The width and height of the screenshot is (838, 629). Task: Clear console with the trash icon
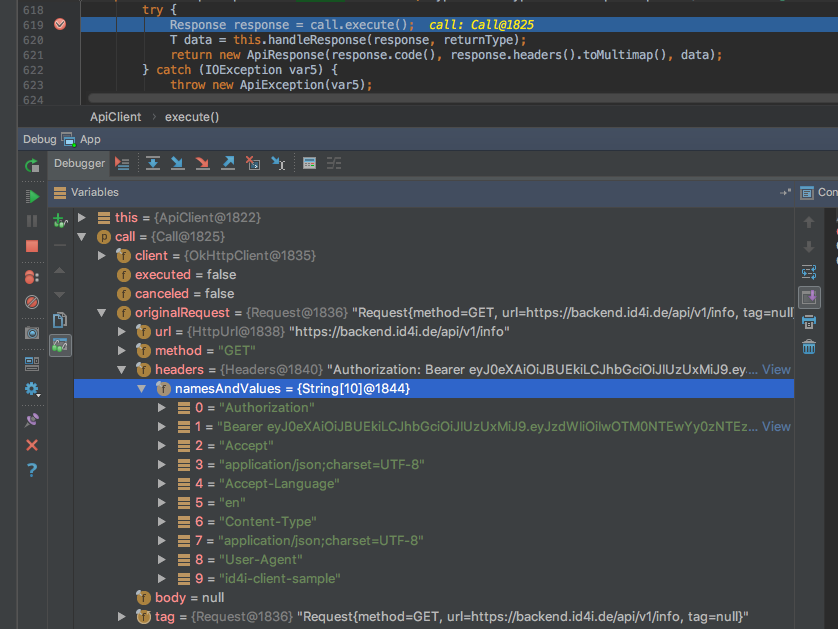(809, 347)
